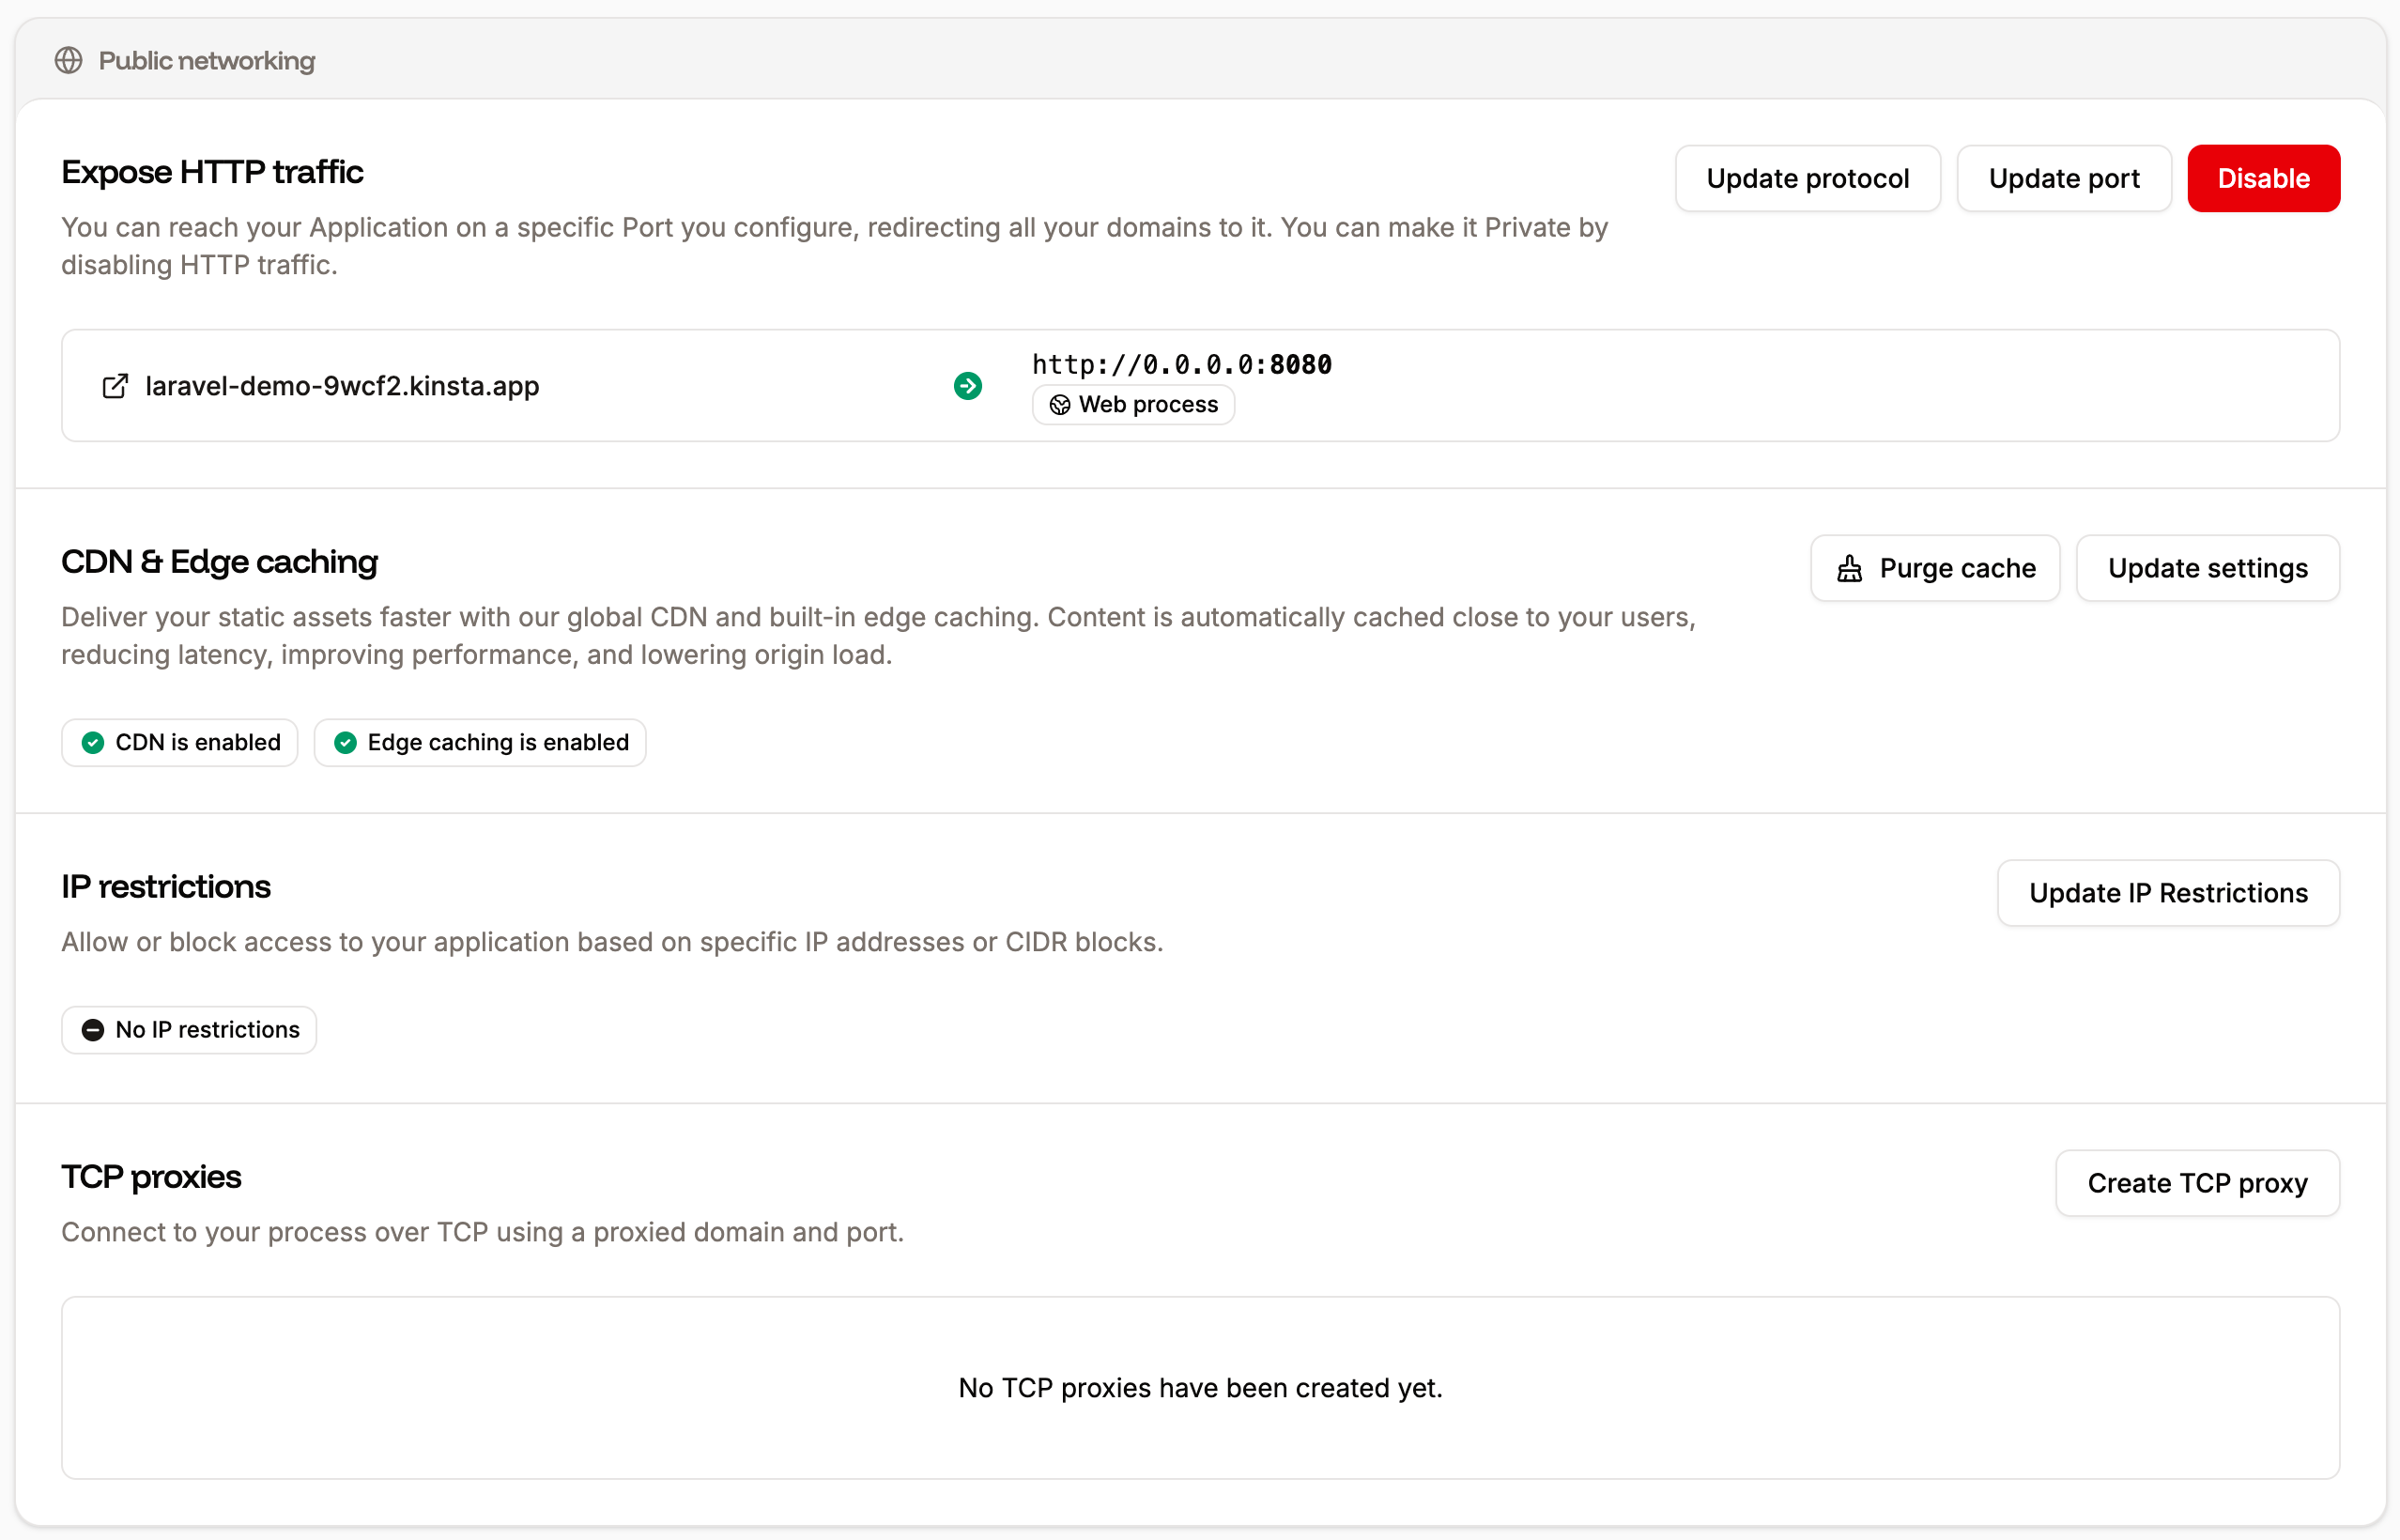Click the globe icon next to Public networking
This screenshot has height=1540, width=2400.
click(69, 60)
